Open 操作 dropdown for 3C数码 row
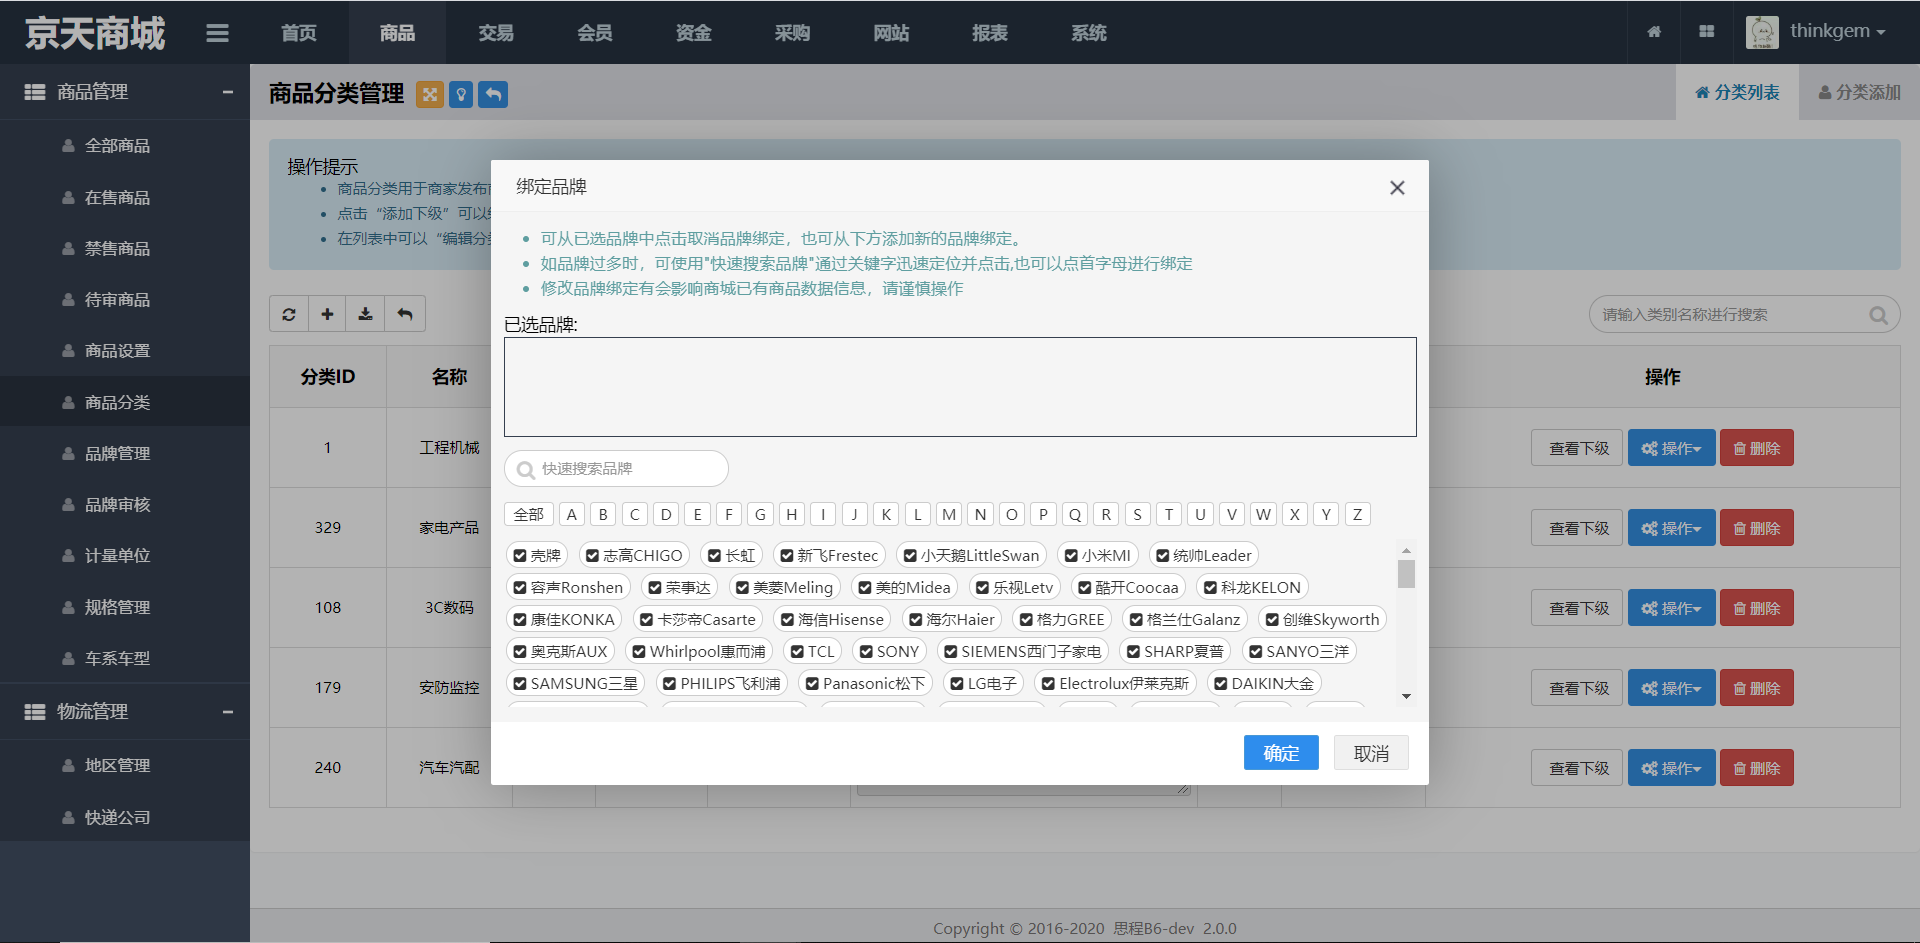Image resolution: width=1920 pixels, height=943 pixels. pos(1671,608)
